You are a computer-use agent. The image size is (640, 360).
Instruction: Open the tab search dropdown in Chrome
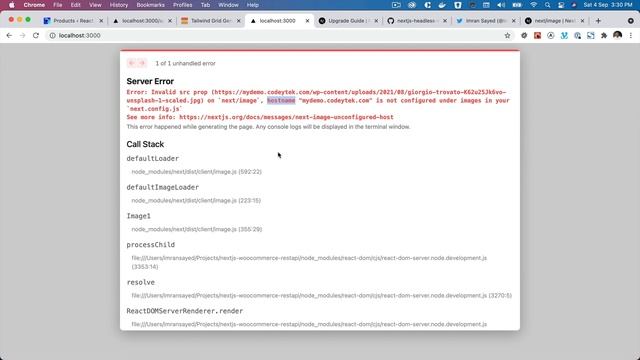(631, 20)
